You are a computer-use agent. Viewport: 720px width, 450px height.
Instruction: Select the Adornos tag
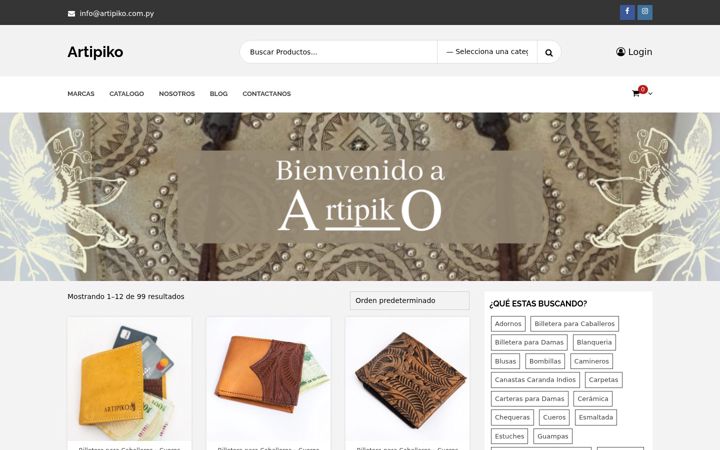coord(508,324)
